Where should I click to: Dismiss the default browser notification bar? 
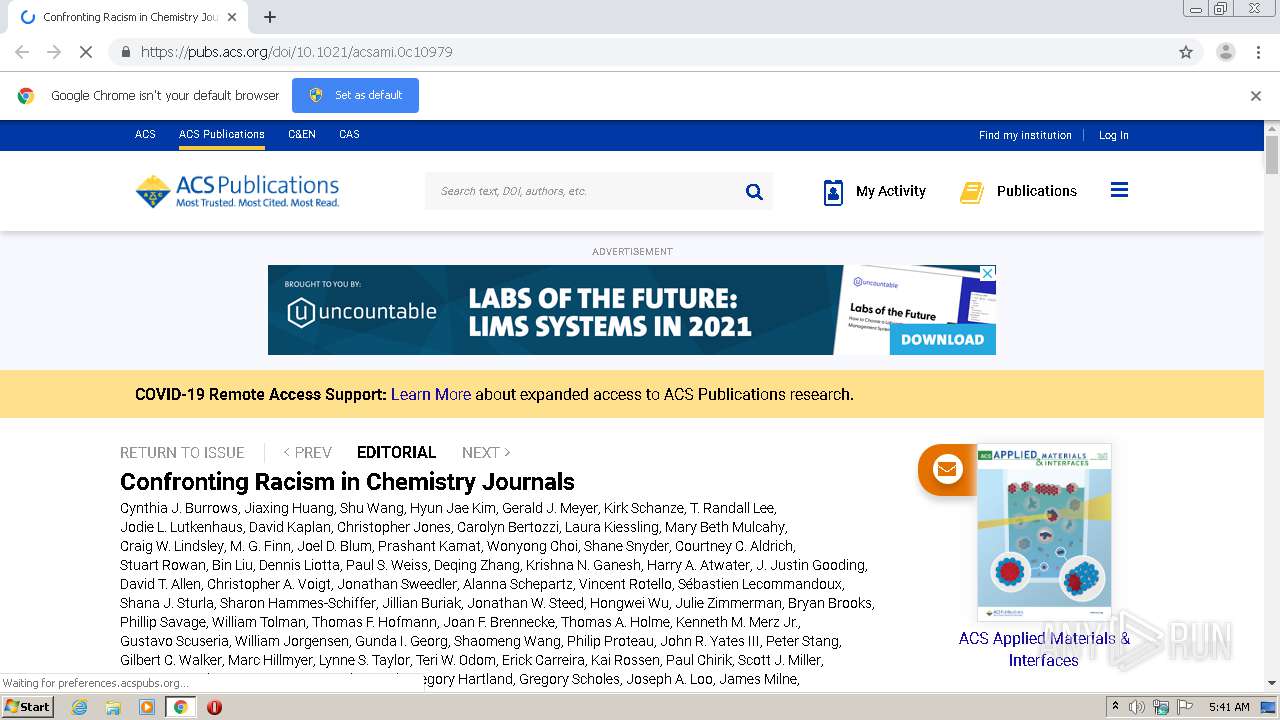pos(1256,96)
